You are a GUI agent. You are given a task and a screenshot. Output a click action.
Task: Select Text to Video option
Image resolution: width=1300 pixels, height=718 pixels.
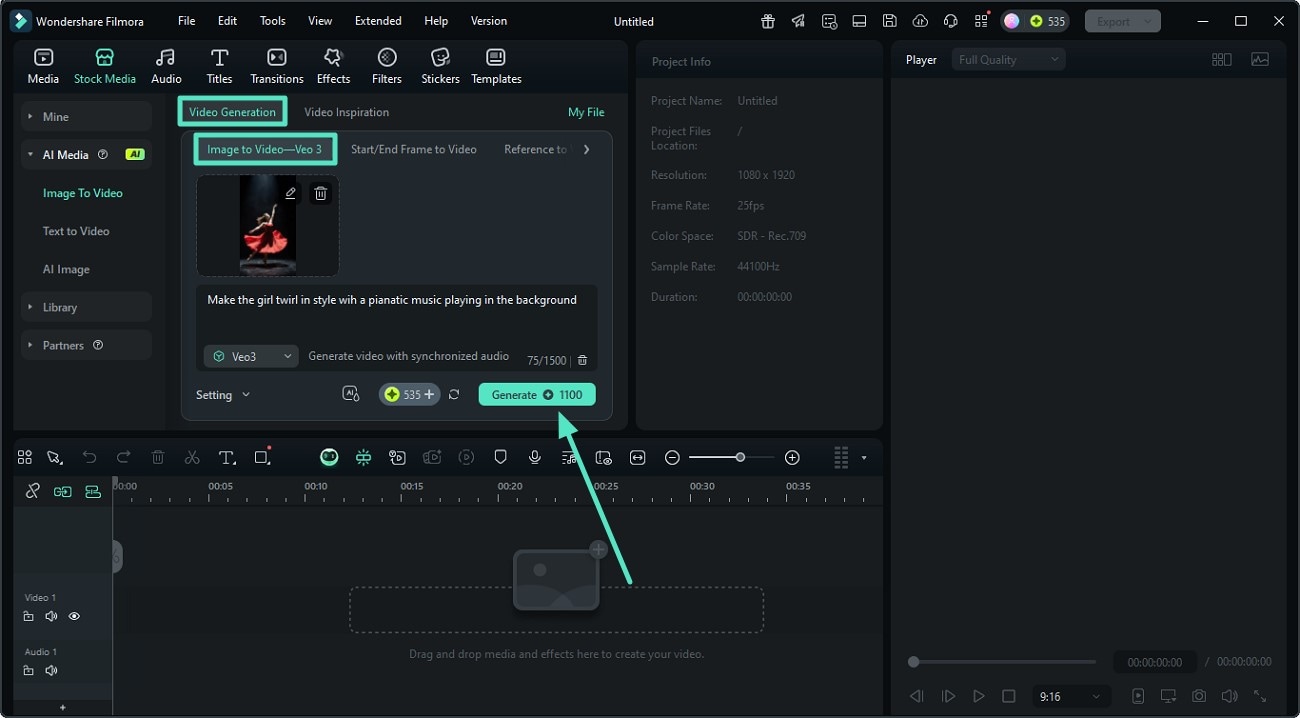76,231
